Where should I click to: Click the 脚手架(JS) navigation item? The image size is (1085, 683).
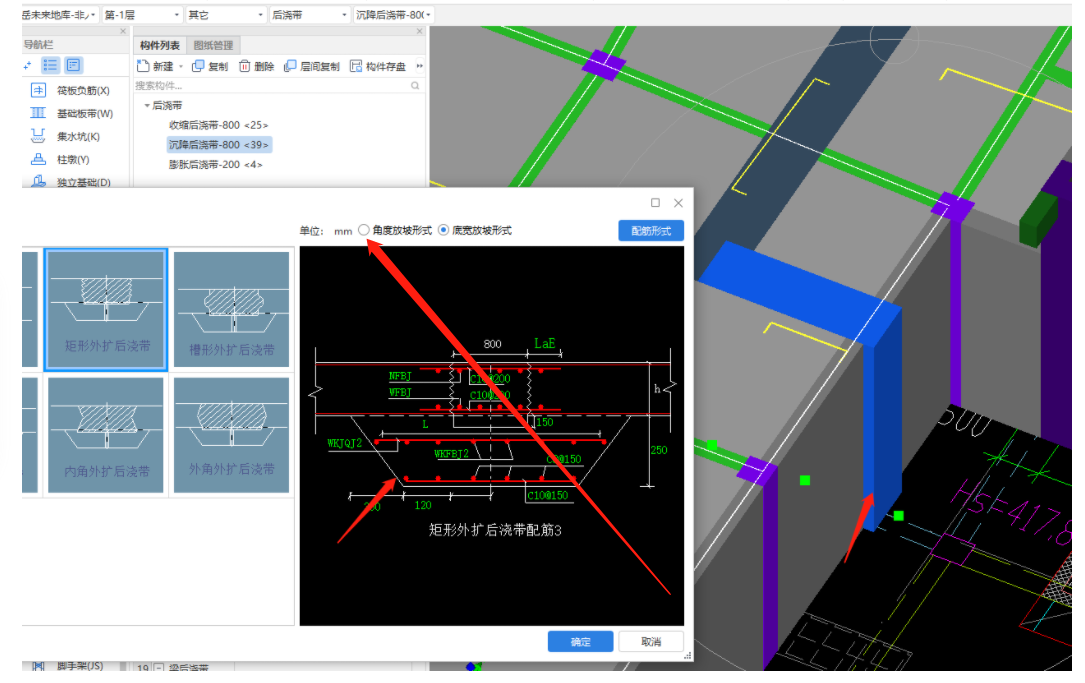80,666
